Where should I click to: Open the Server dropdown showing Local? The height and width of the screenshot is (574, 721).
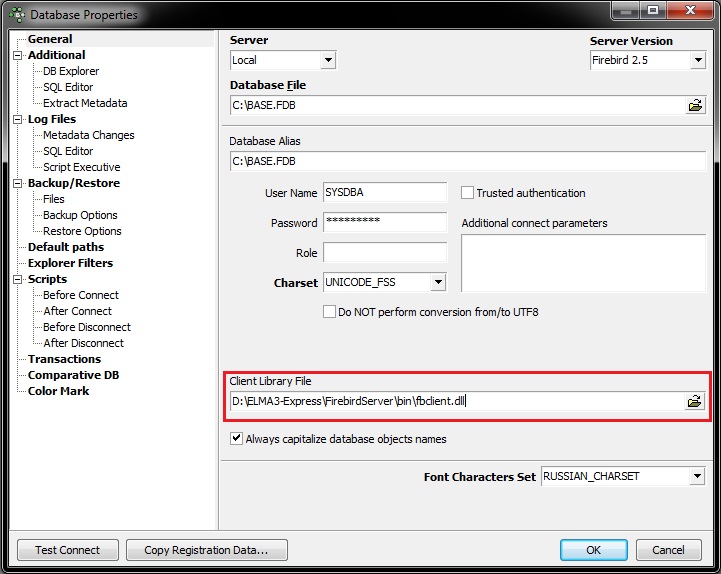click(x=327, y=61)
